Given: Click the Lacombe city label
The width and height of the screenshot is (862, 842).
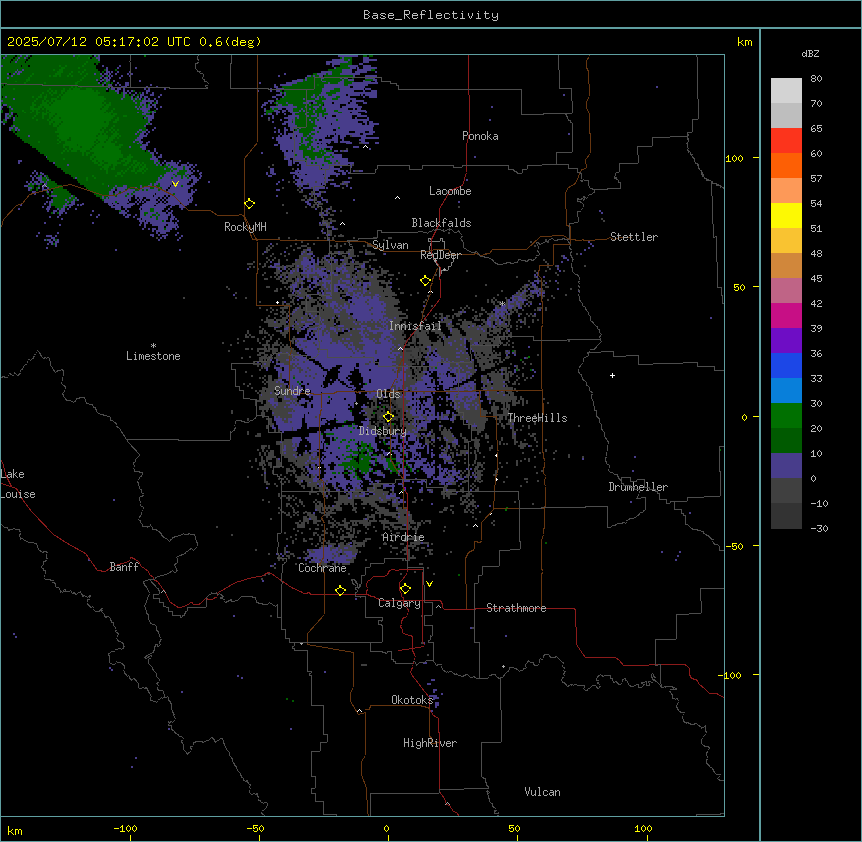Looking at the screenshot, I should pyautogui.click(x=450, y=191).
